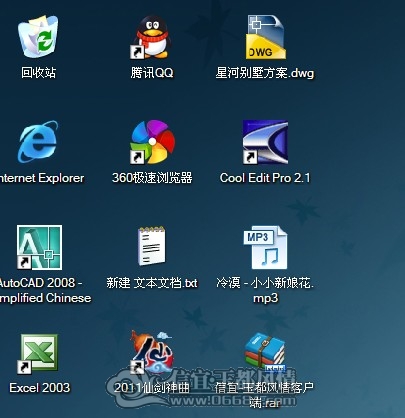The width and height of the screenshot is (405, 418).
Task: Launch Excel 2003 shortcut icon
Action: tap(38, 354)
